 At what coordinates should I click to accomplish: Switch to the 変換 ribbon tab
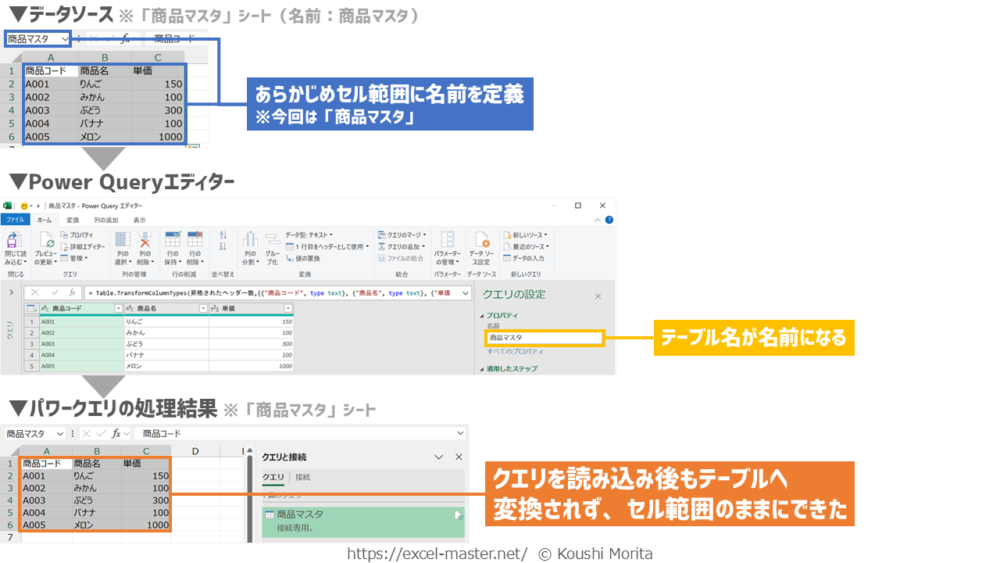(73, 220)
